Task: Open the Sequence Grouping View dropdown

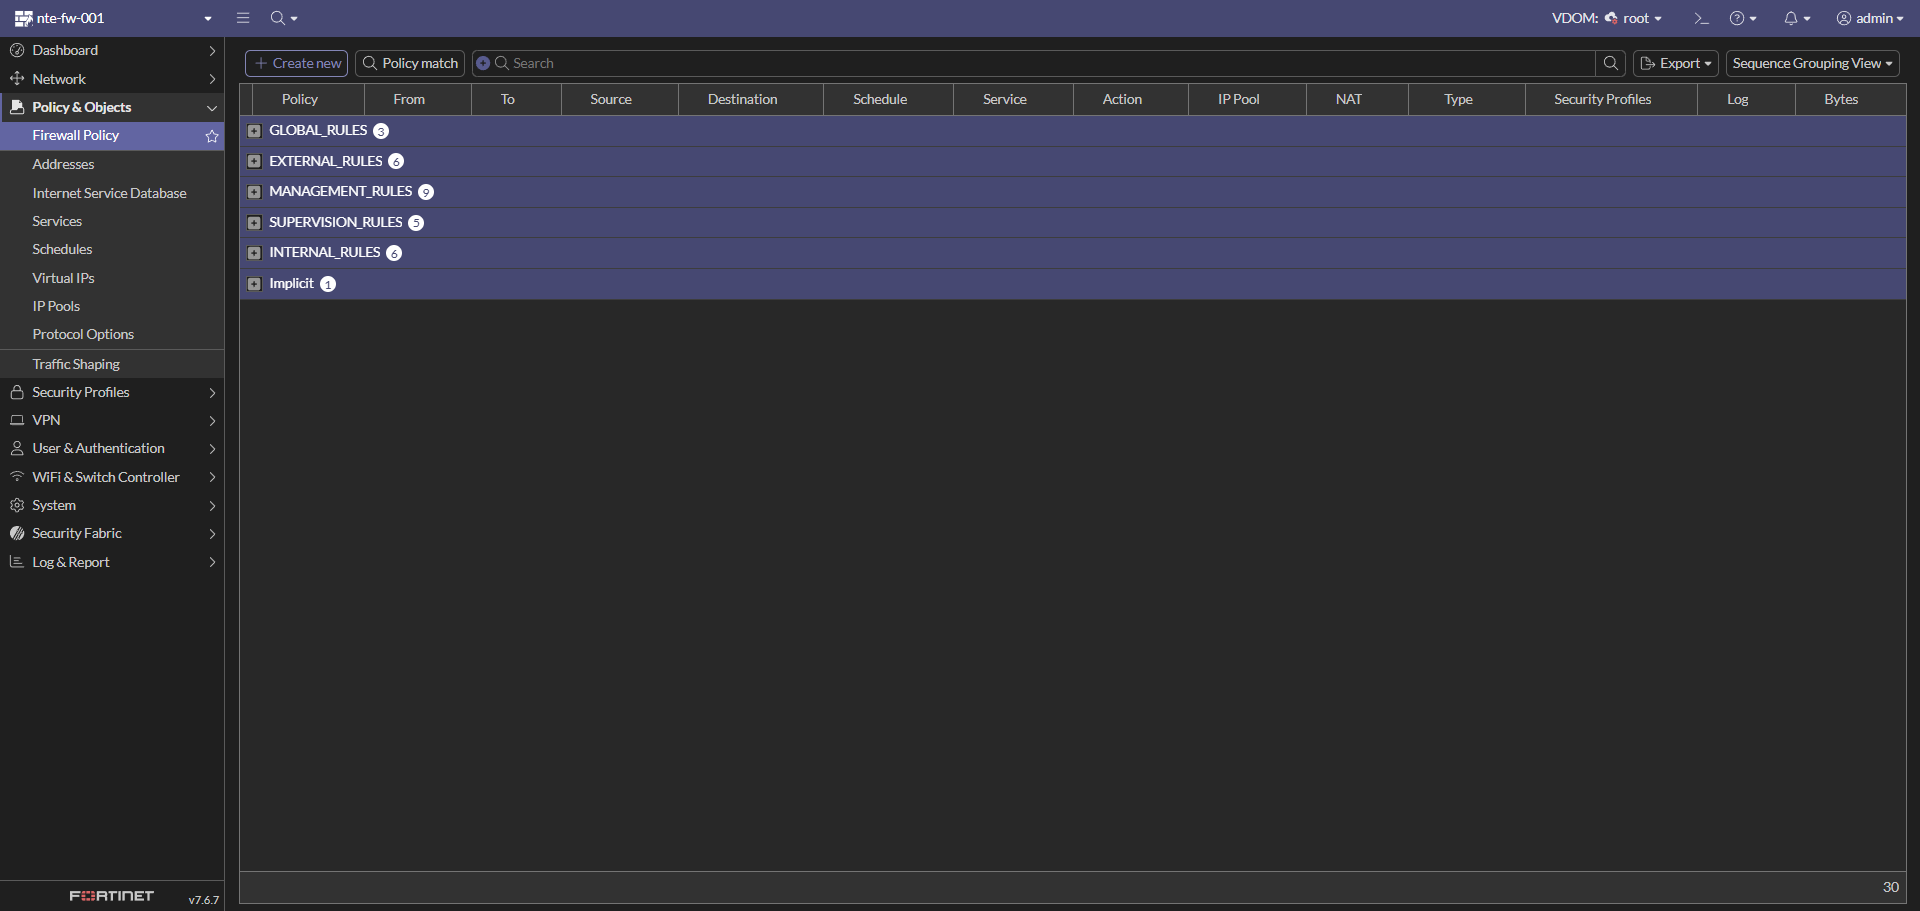Action: coord(1812,63)
